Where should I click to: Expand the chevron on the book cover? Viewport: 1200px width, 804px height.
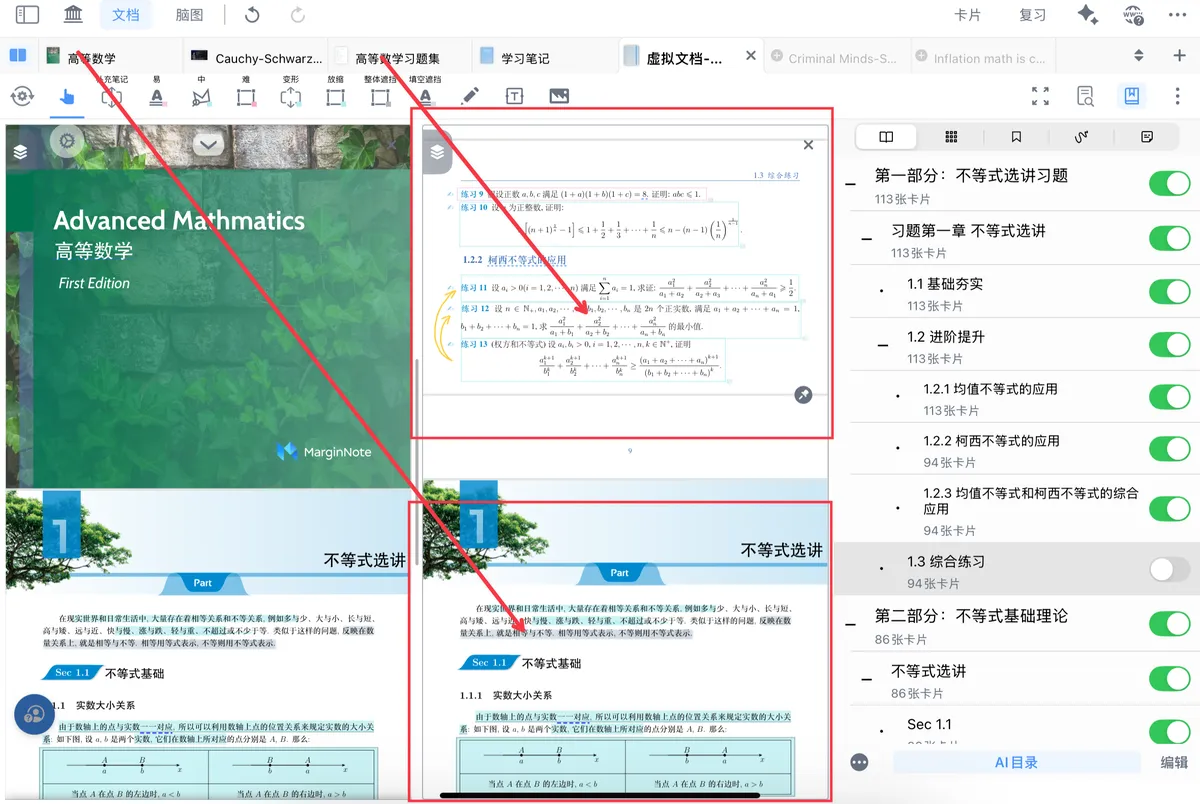coord(208,145)
